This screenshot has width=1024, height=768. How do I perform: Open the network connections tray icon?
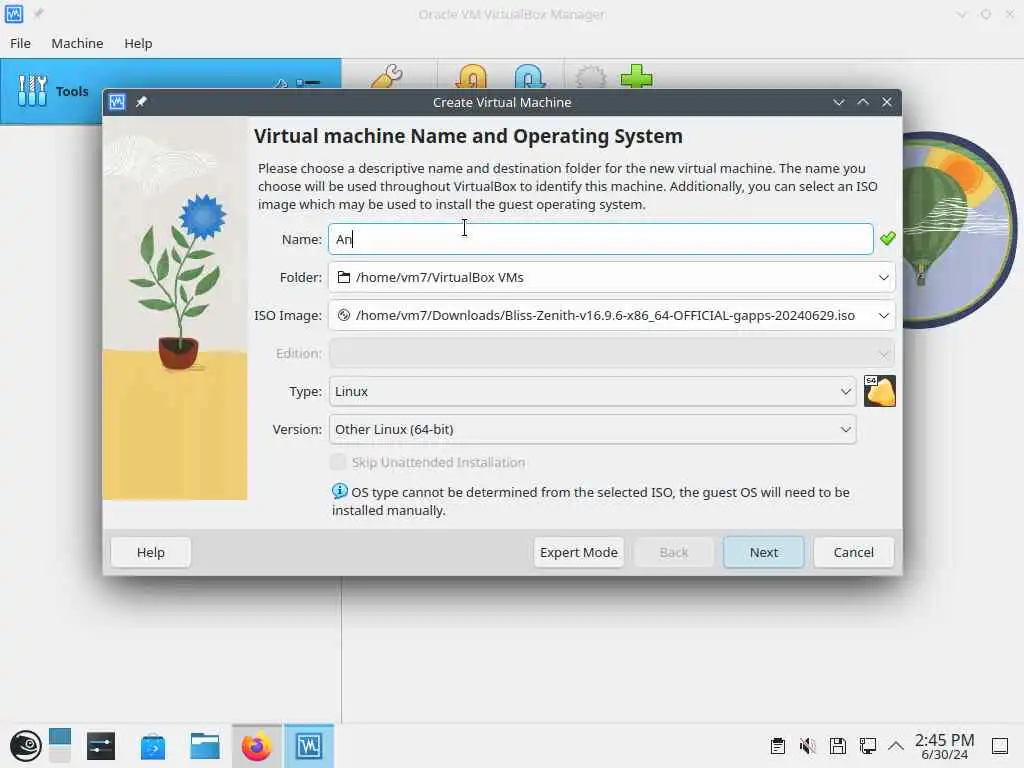(x=868, y=746)
